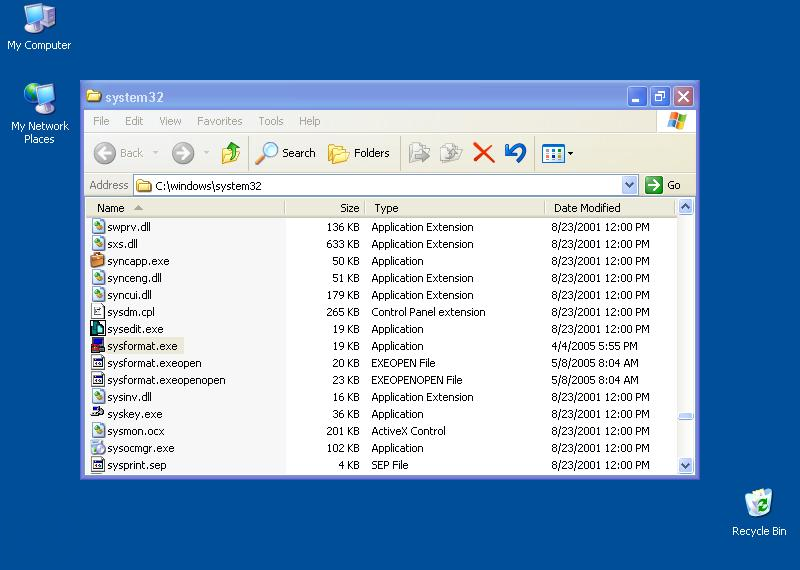
Task: Sort by the Date Modified column header
Action: tap(587, 208)
